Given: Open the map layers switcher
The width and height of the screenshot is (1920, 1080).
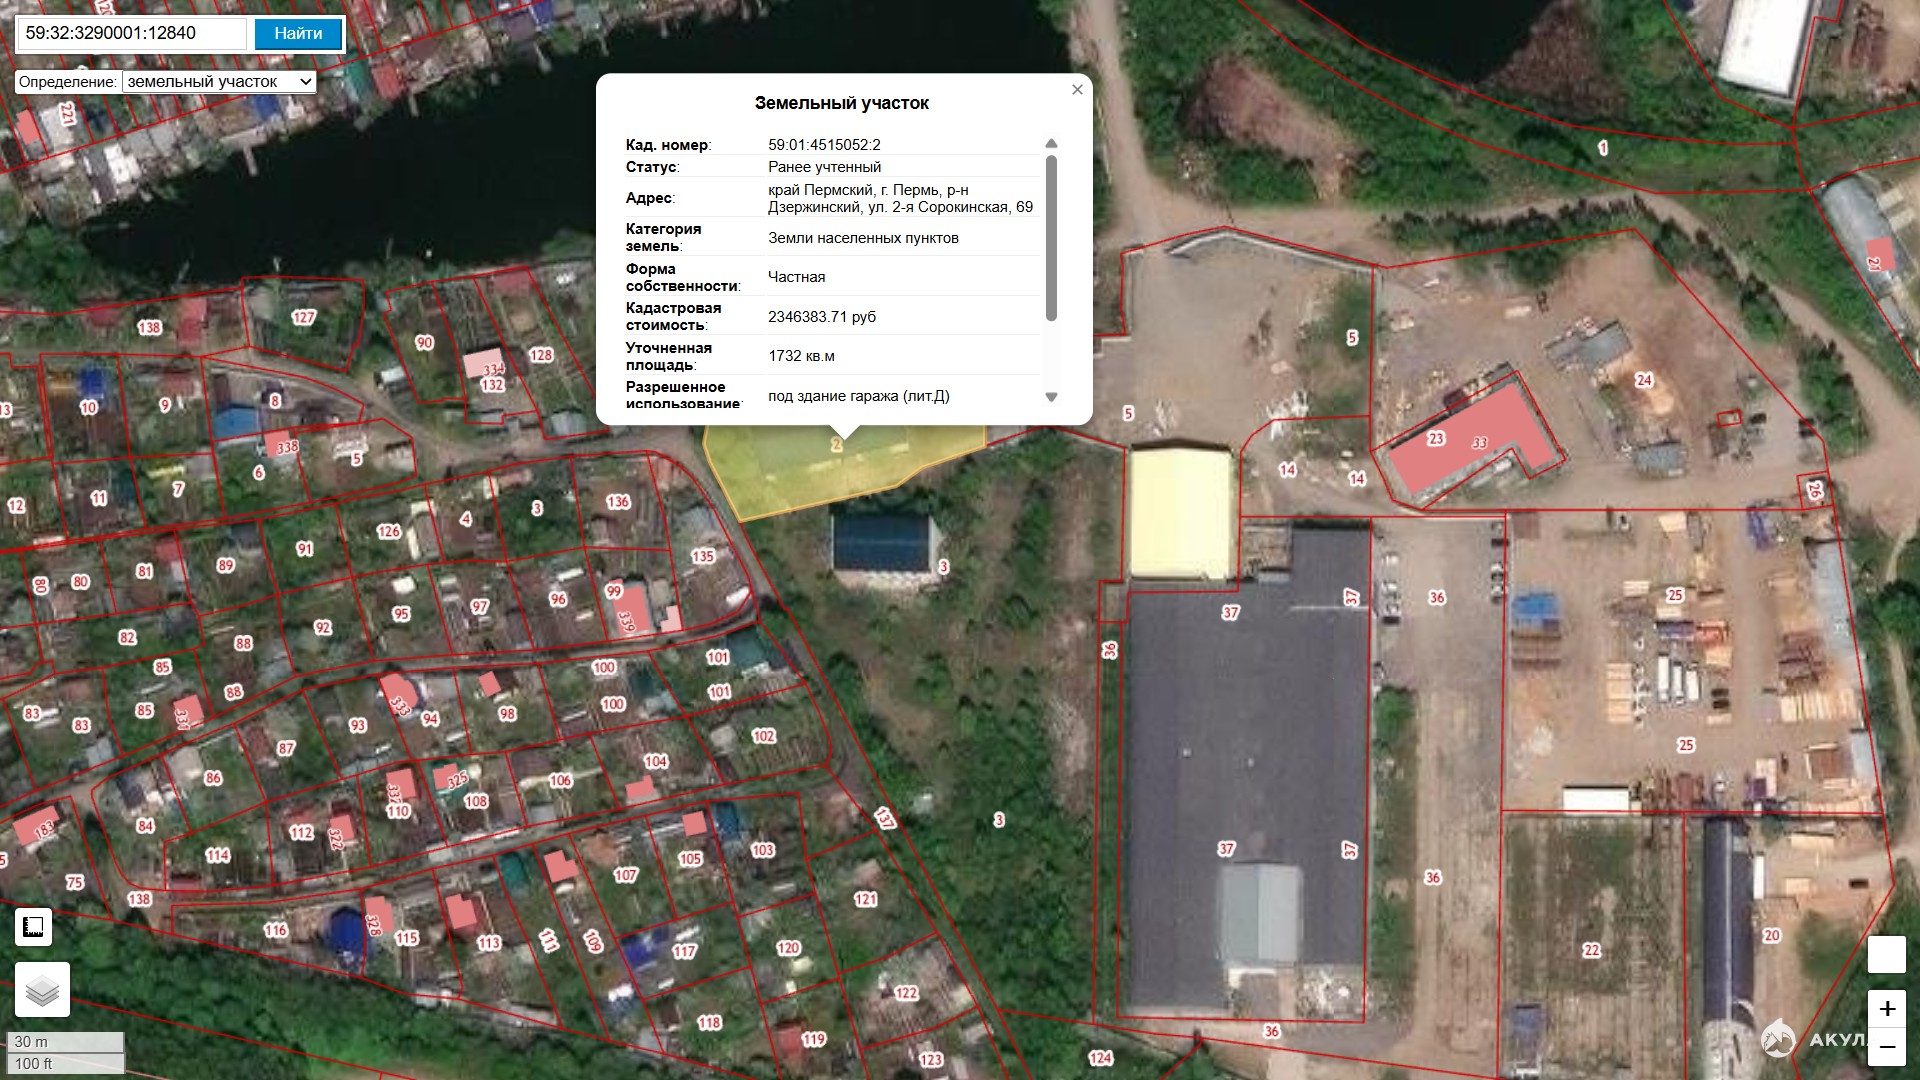Looking at the screenshot, I should 42,990.
